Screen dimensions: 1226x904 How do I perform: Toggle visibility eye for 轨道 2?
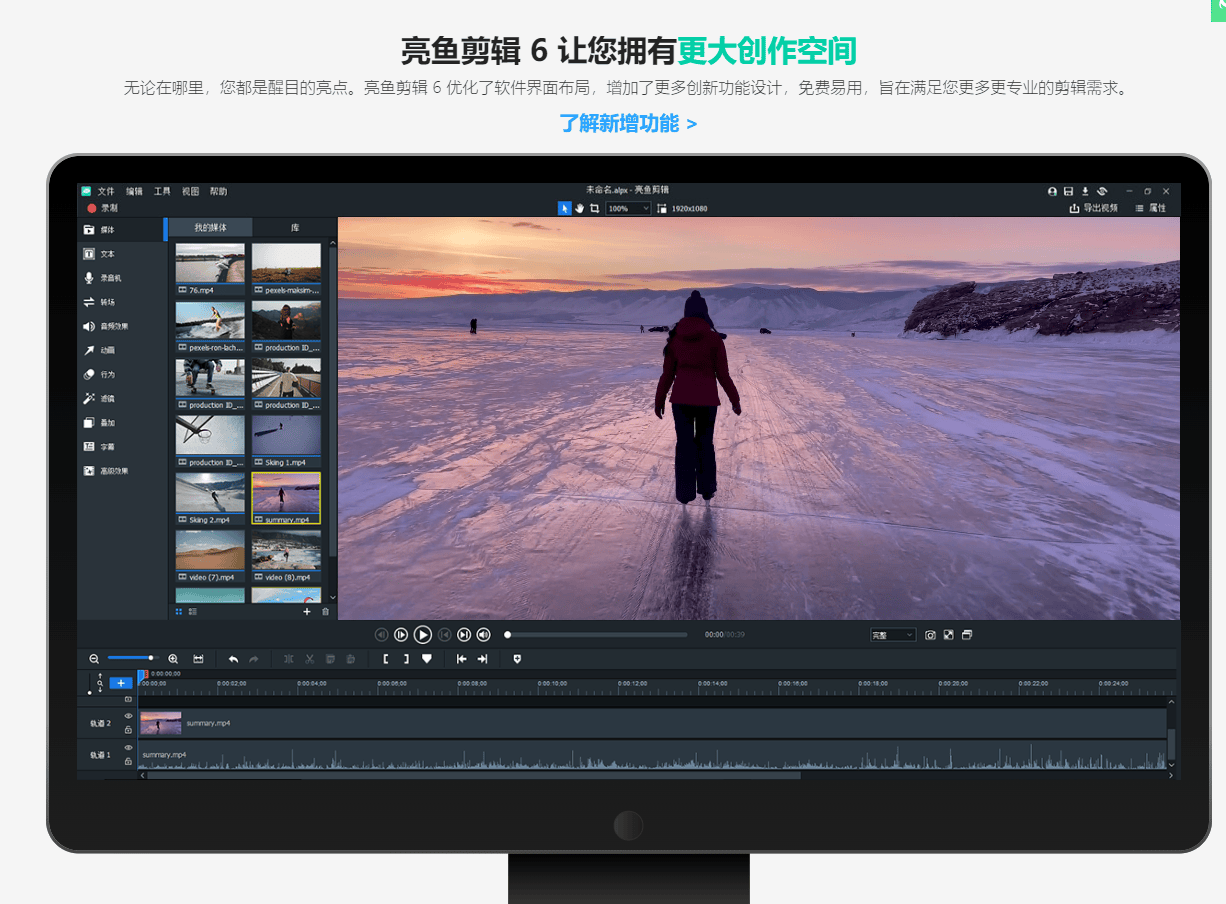[x=128, y=716]
